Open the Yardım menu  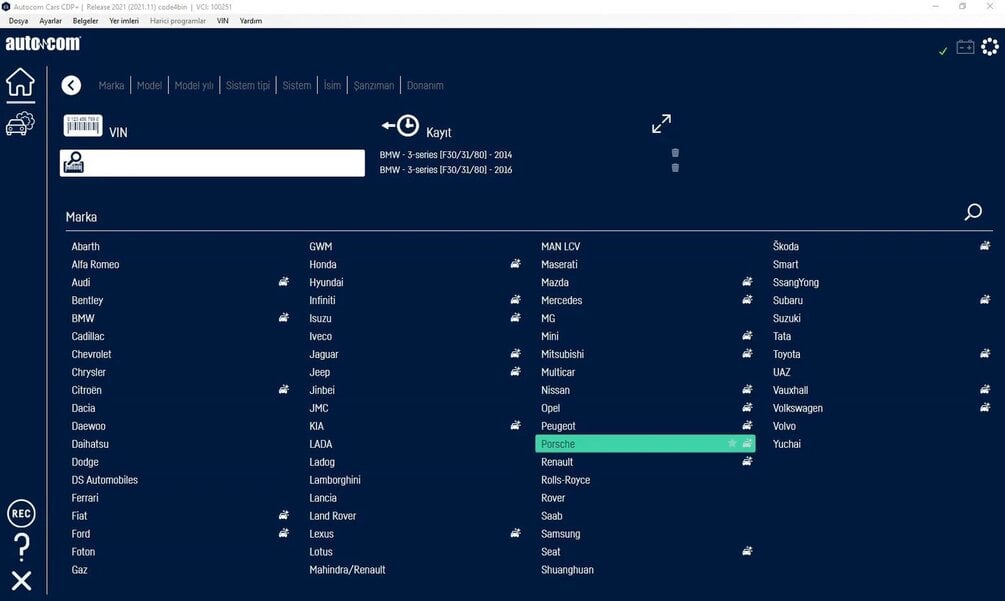tap(251, 21)
